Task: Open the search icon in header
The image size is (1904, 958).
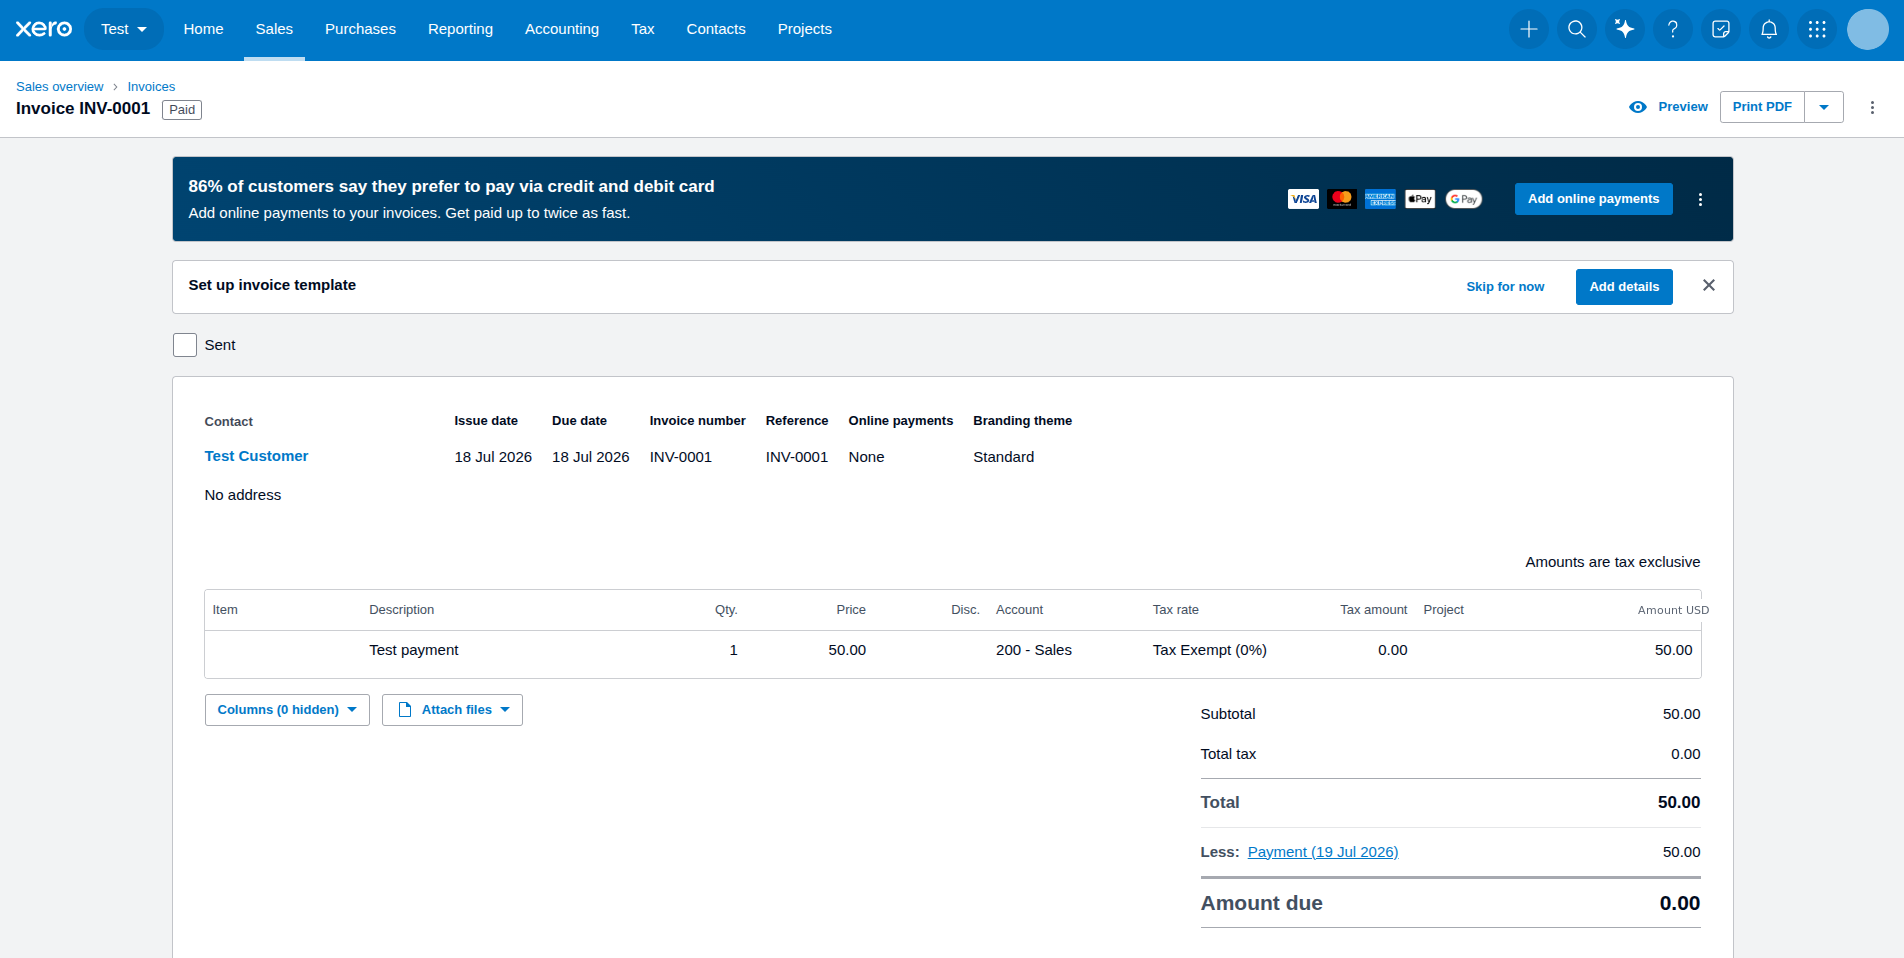Action: (1577, 29)
